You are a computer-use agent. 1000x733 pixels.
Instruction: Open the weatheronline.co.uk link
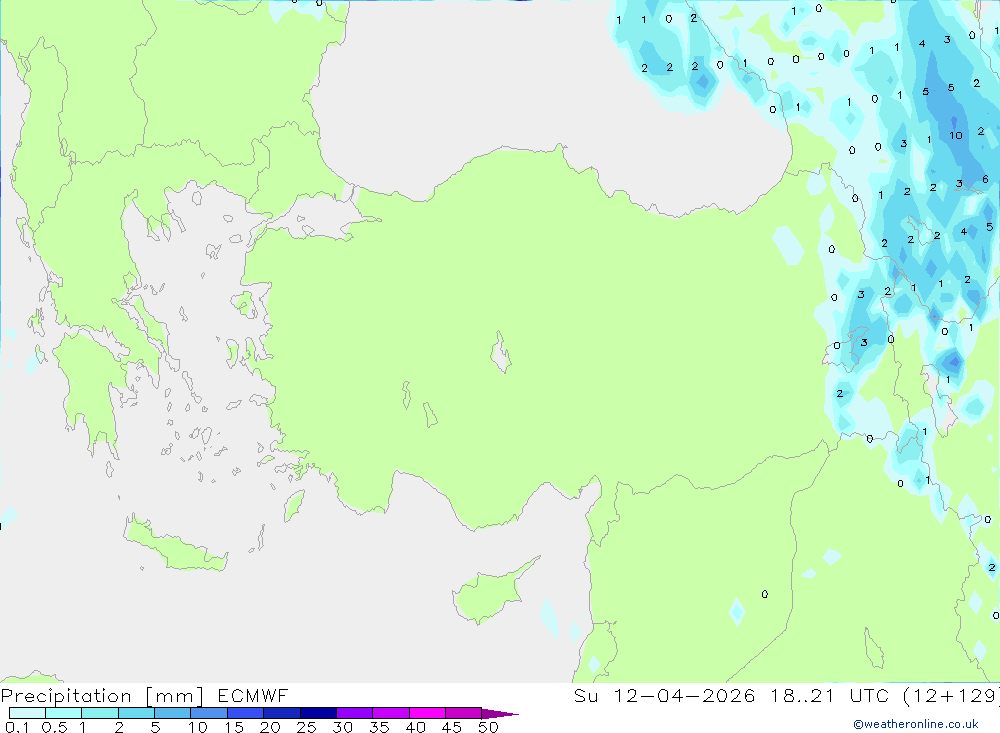[x=916, y=724]
